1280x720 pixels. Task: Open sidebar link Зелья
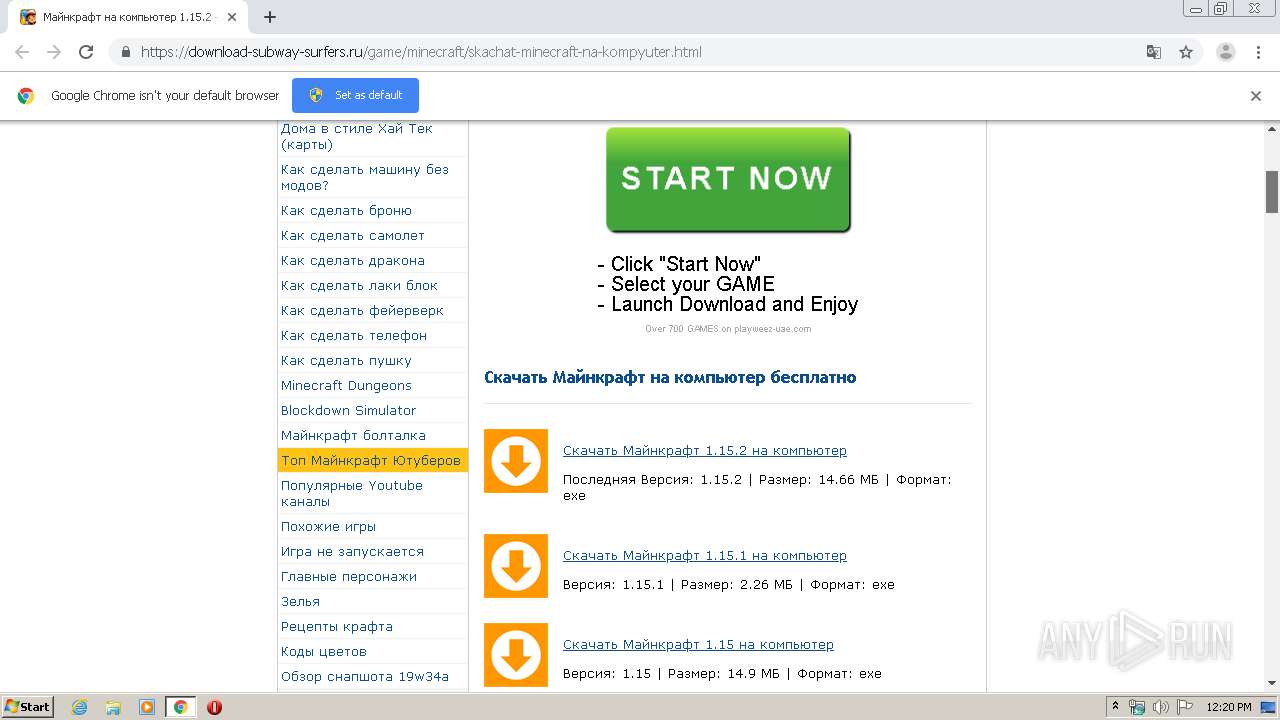click(x=300, y=602)
